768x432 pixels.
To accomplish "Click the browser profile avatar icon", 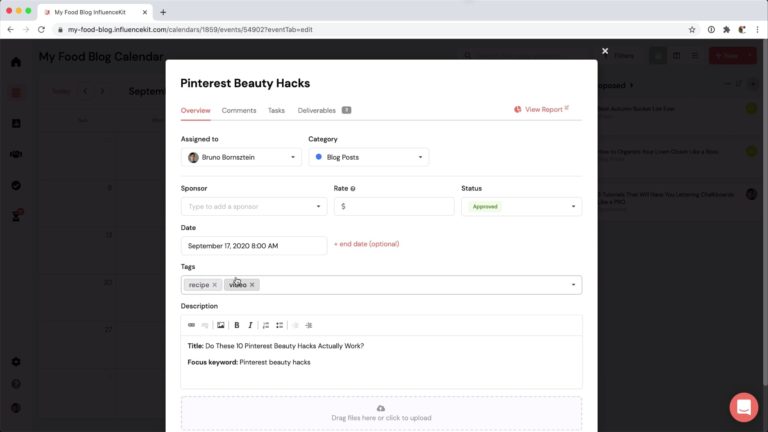I will pyautogui.click(x=742, y=29).
